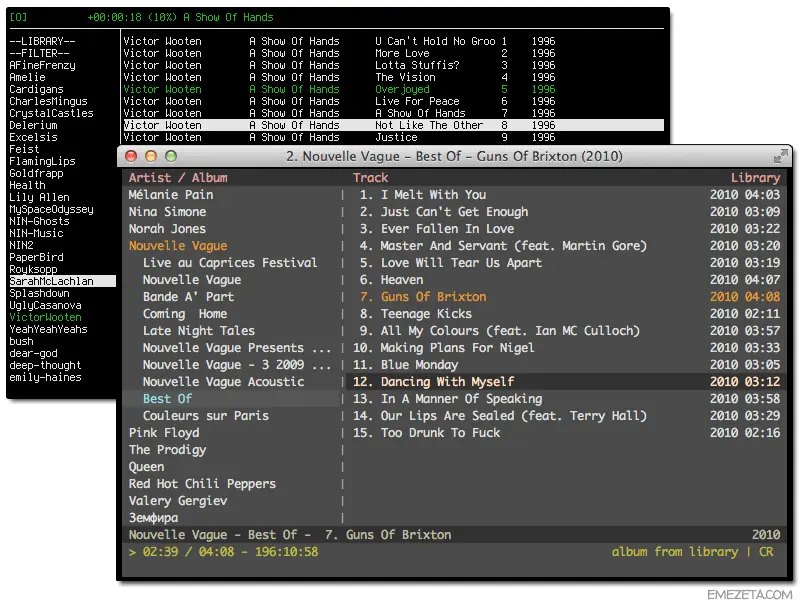Select track 15 Too Drunk To Fuck
800x606 pixels.
[566, 433]
